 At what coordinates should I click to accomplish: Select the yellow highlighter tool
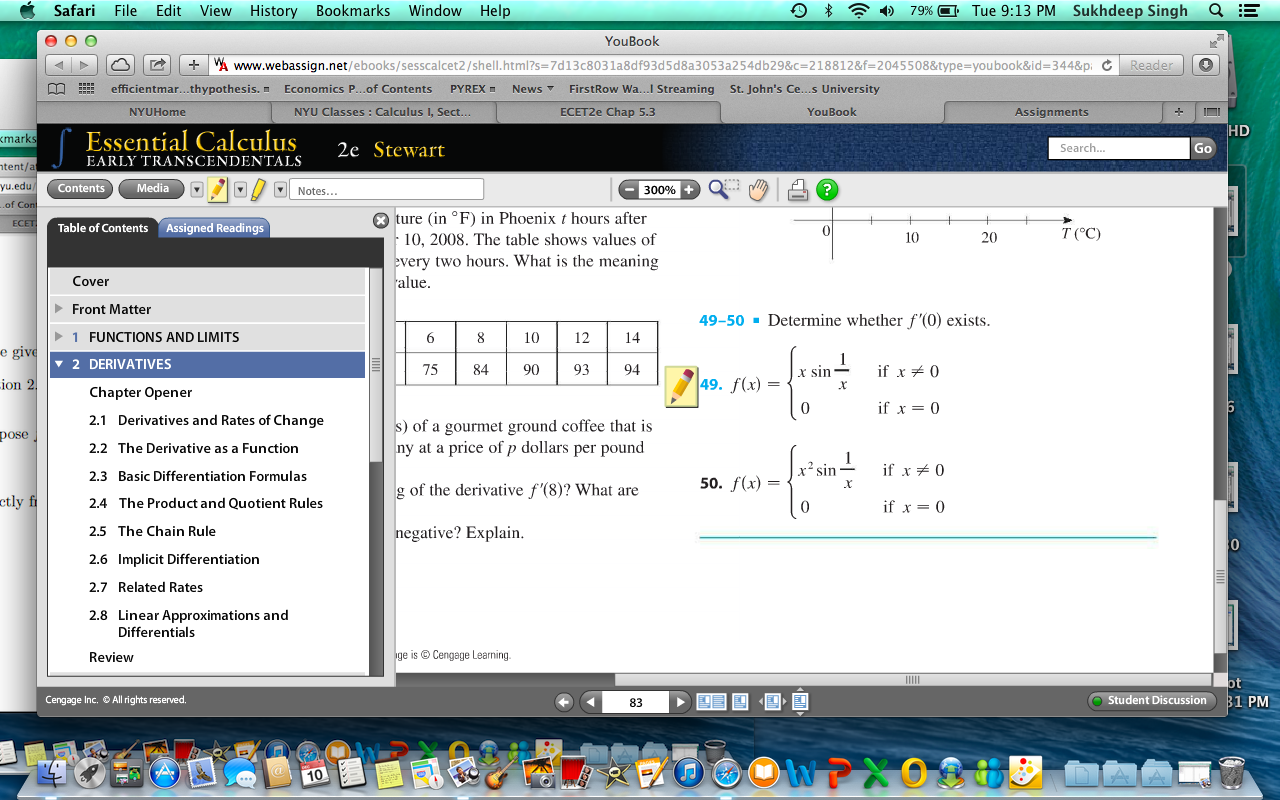click(x=258, y=189)
